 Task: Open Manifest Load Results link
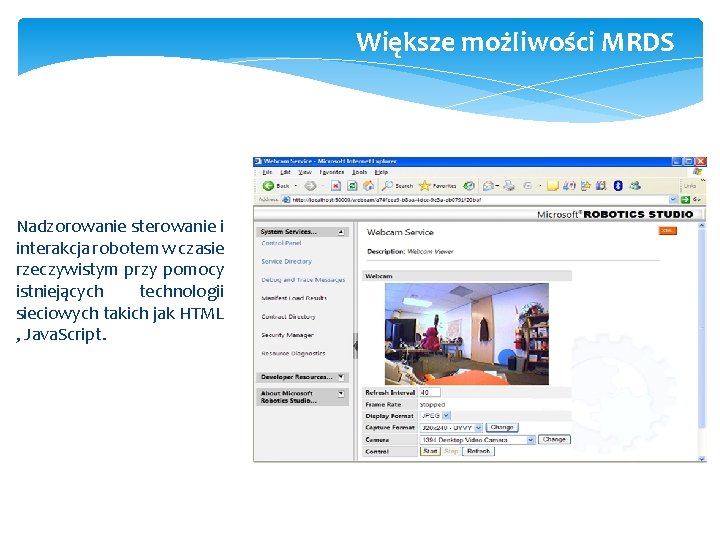coord(294,298)
